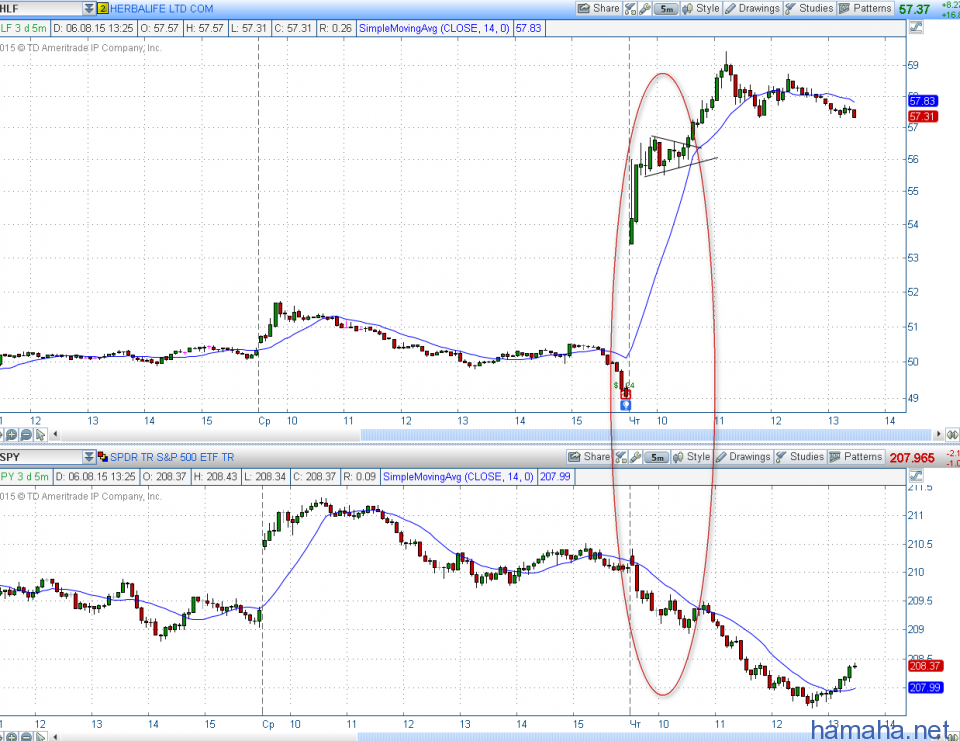Open the HERBALIFE LTD COM company link
This screenshot has width=960, height=741.
tap(162, 9)
